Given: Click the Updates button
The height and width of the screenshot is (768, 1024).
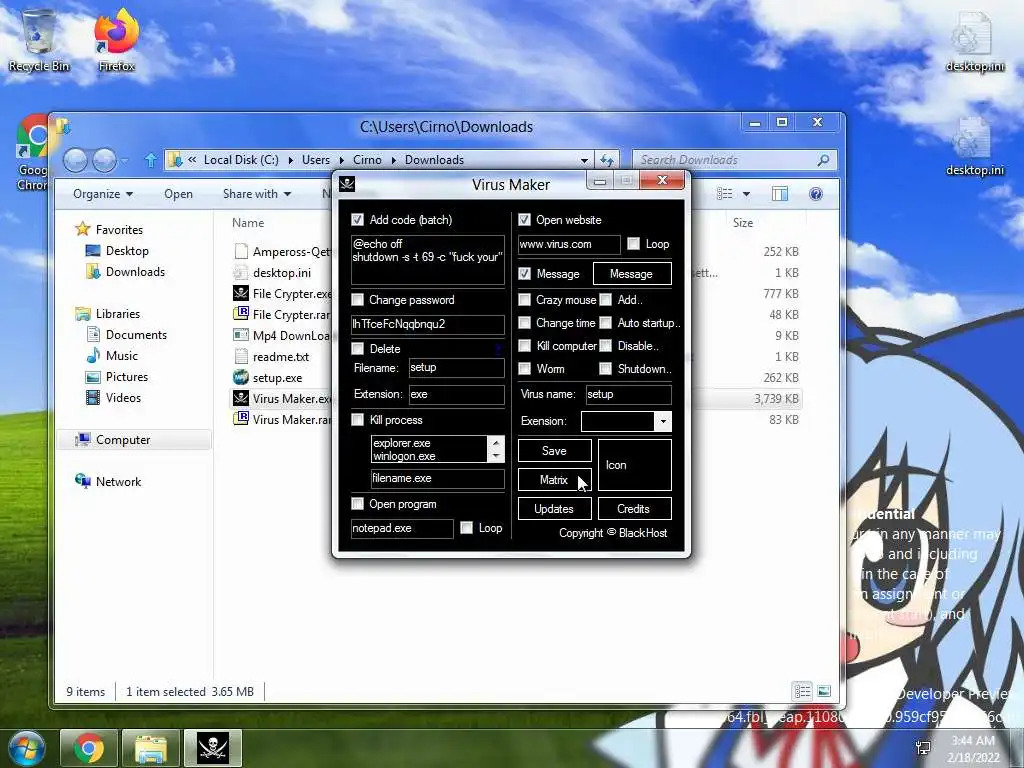Looking at the screenshot, I should tap(554, 509).
